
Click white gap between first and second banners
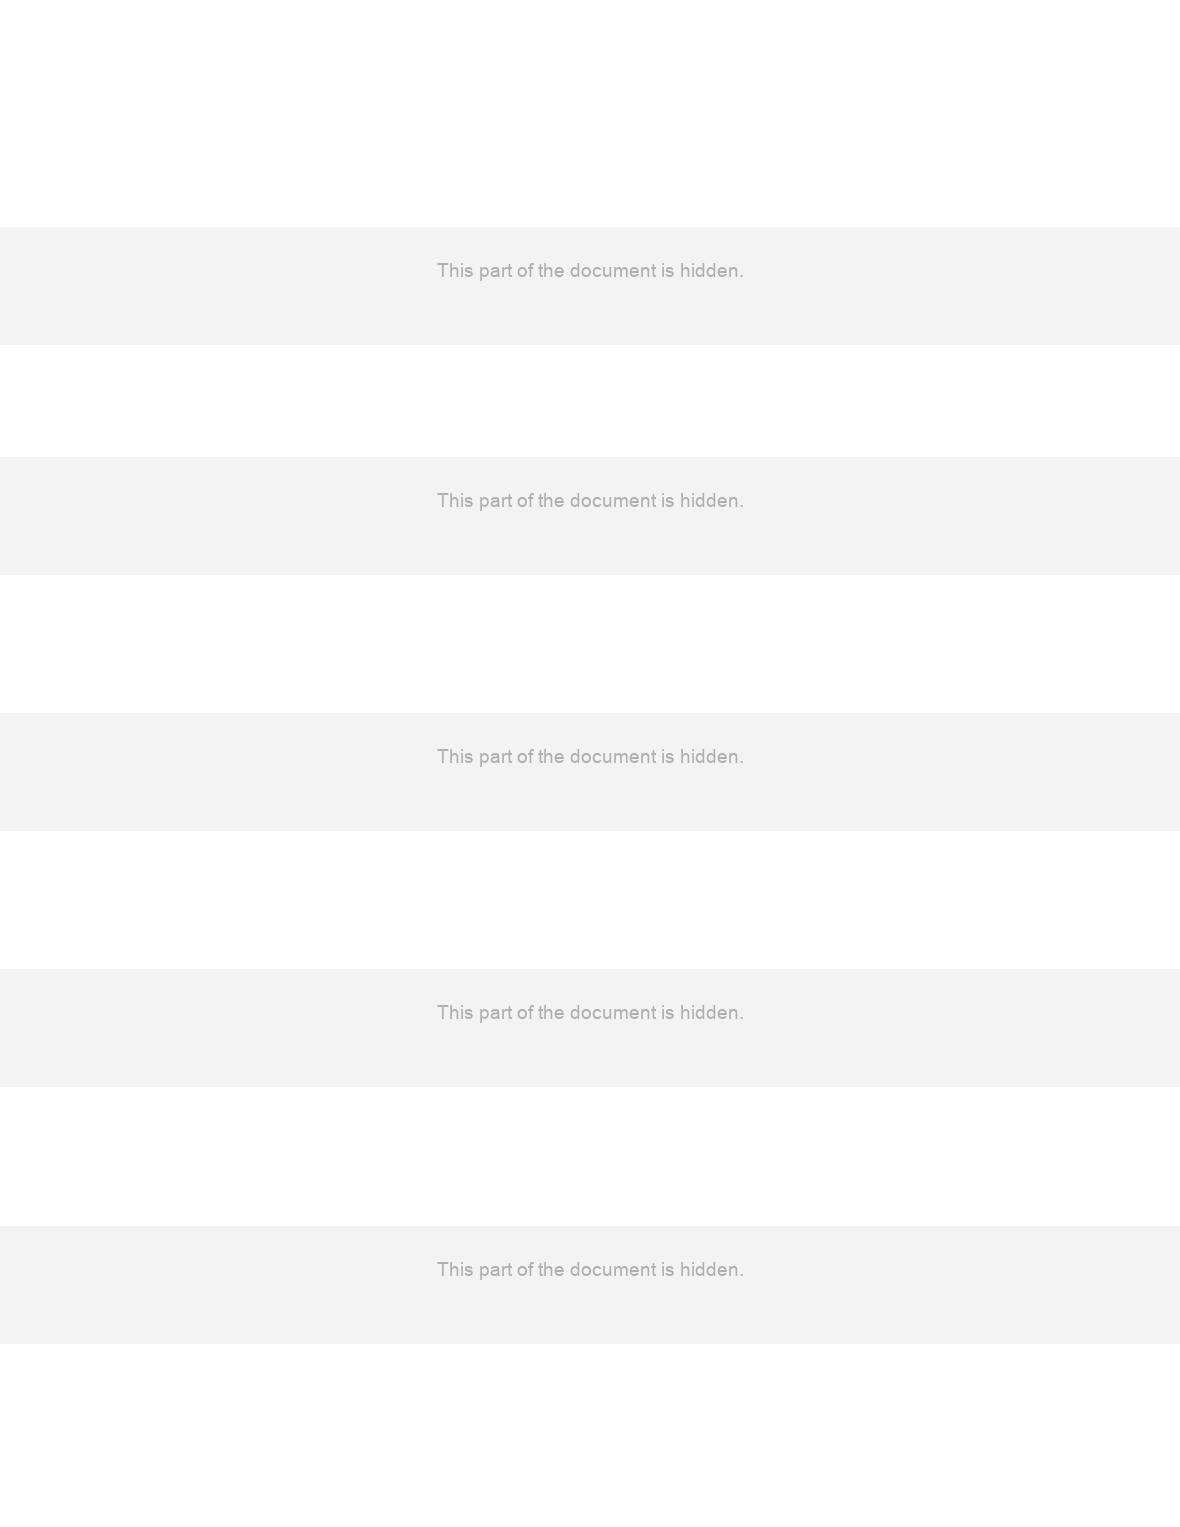590,401
